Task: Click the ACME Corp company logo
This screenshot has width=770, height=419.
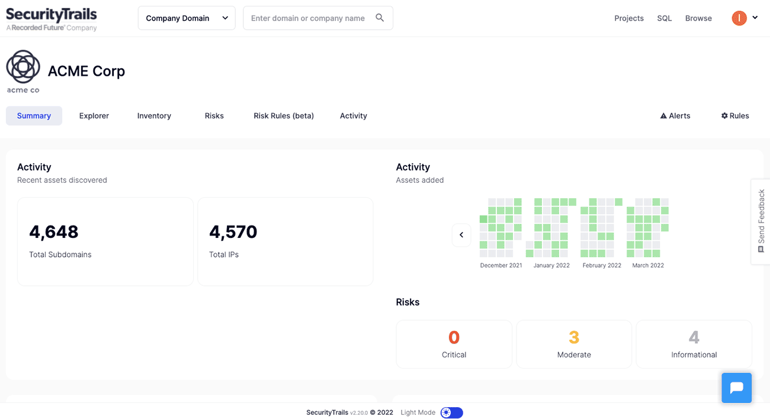Action: tap(23, 71)
